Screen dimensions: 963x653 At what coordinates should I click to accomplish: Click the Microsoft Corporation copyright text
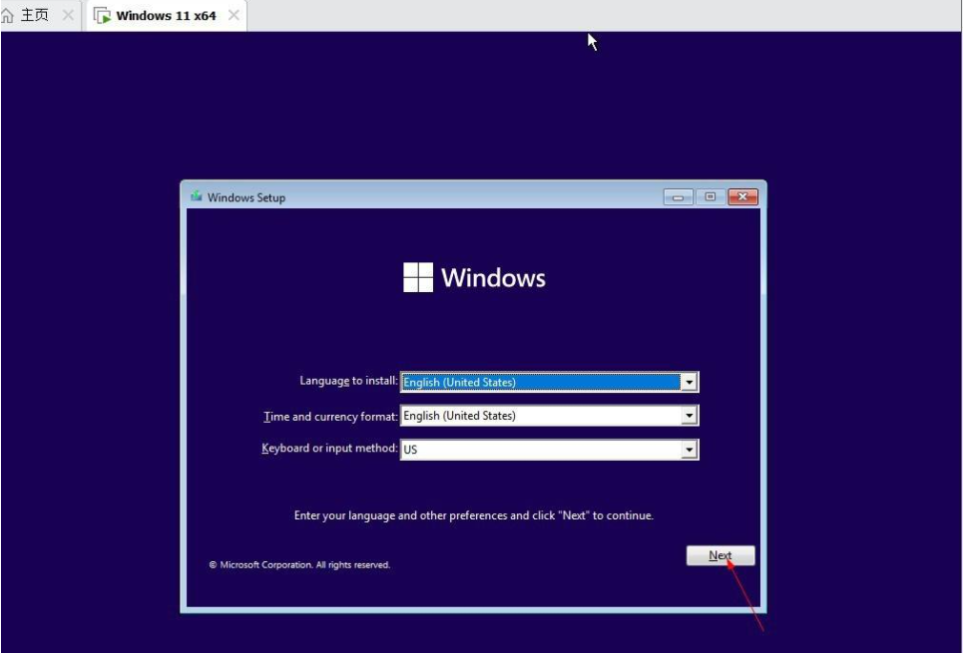(x=299, y=565)
